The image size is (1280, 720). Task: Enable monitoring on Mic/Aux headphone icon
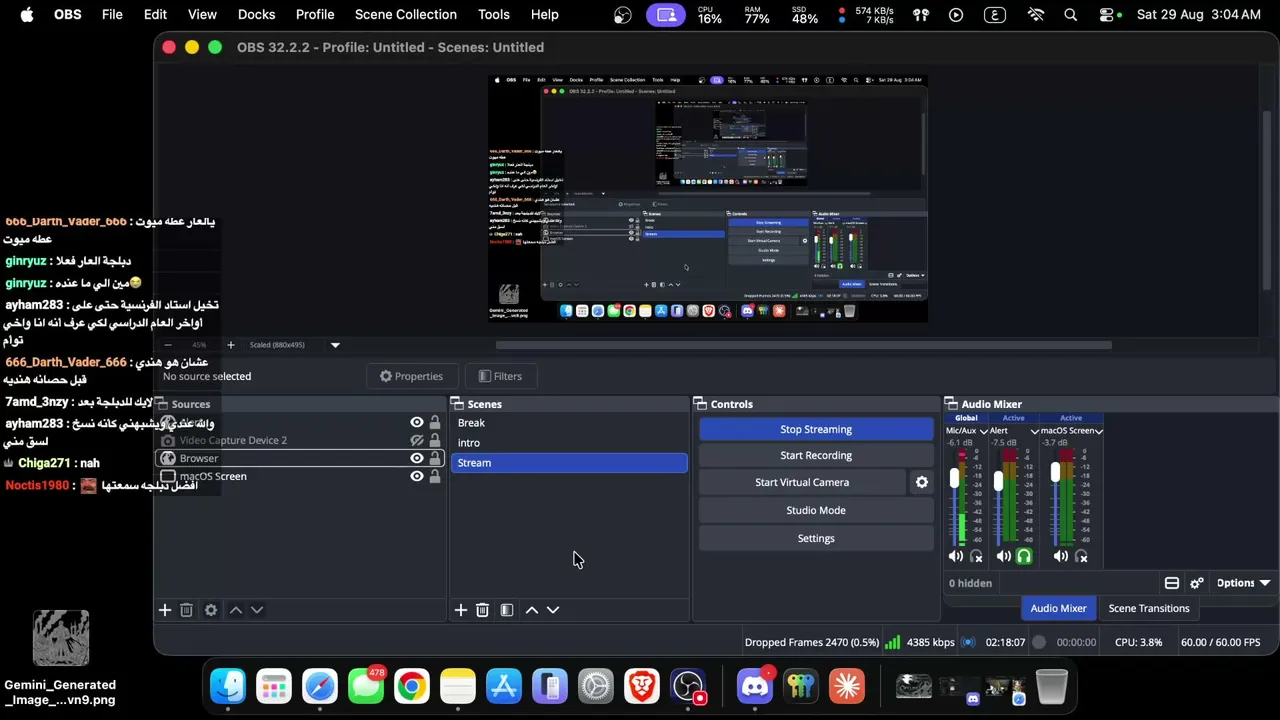coord(976,556)
